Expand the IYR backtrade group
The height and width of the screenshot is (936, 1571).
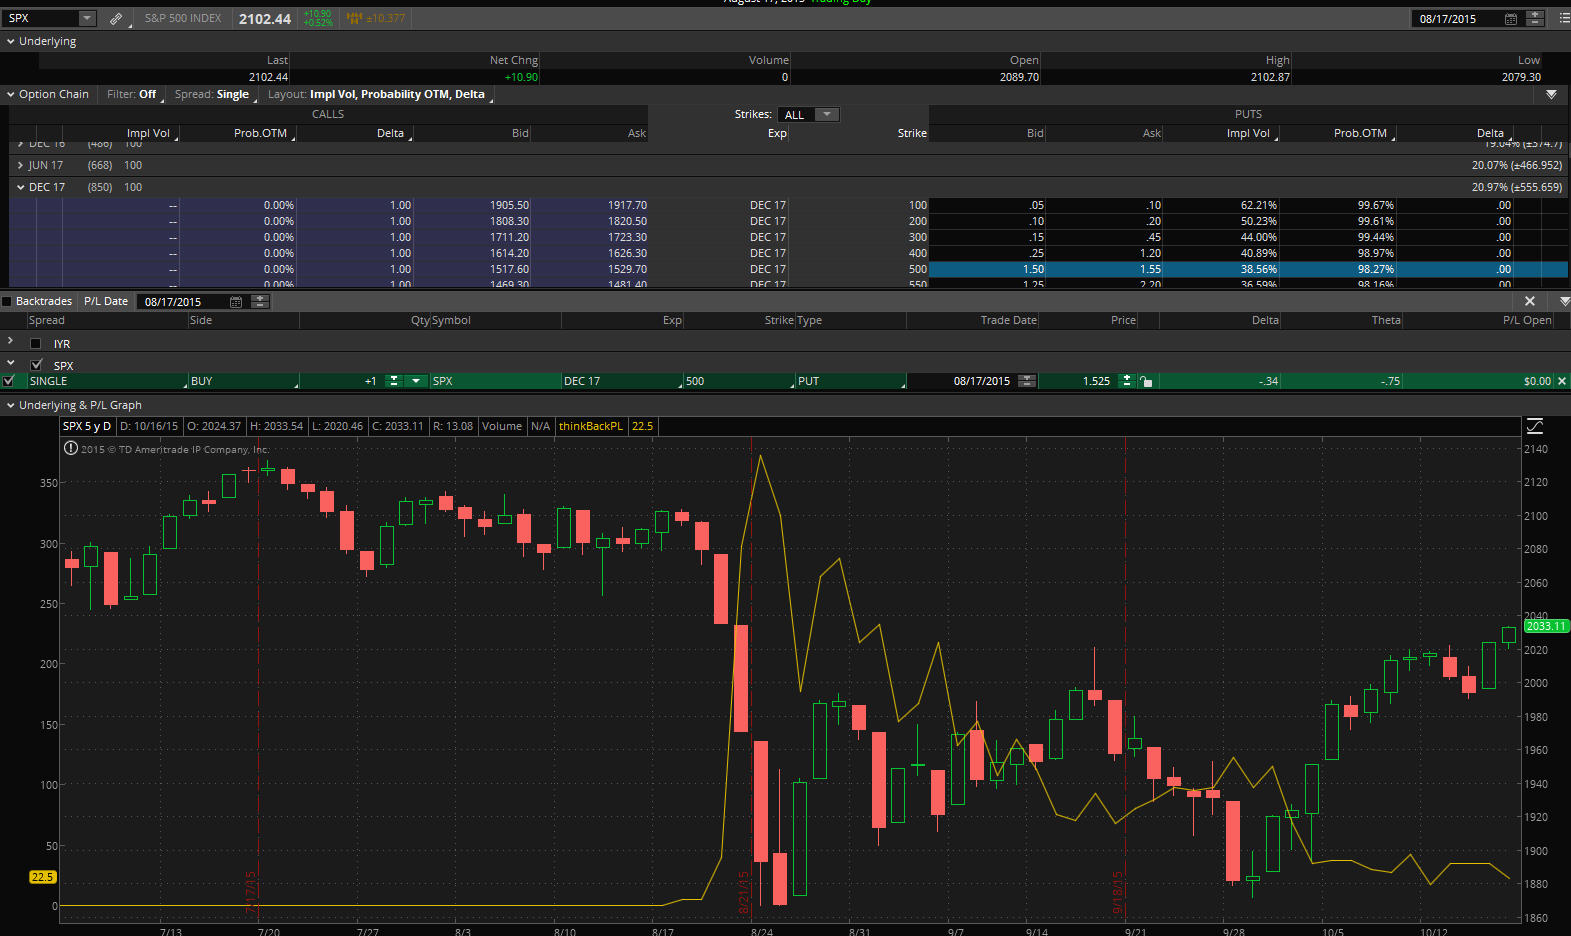(x=10, y=341)
